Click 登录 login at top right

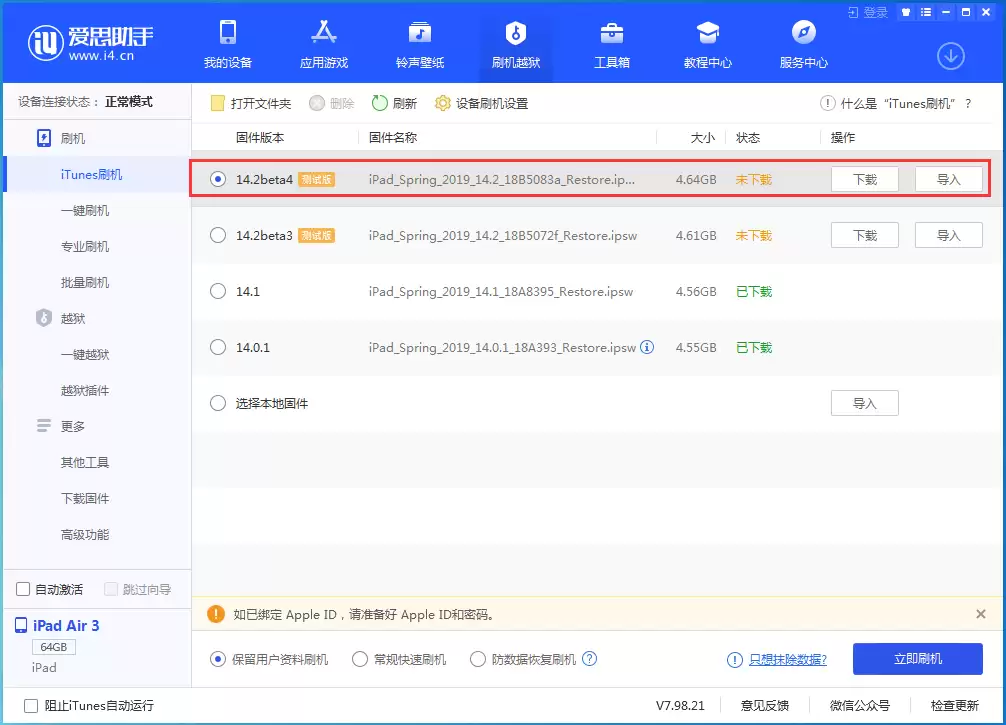(868, 12)
